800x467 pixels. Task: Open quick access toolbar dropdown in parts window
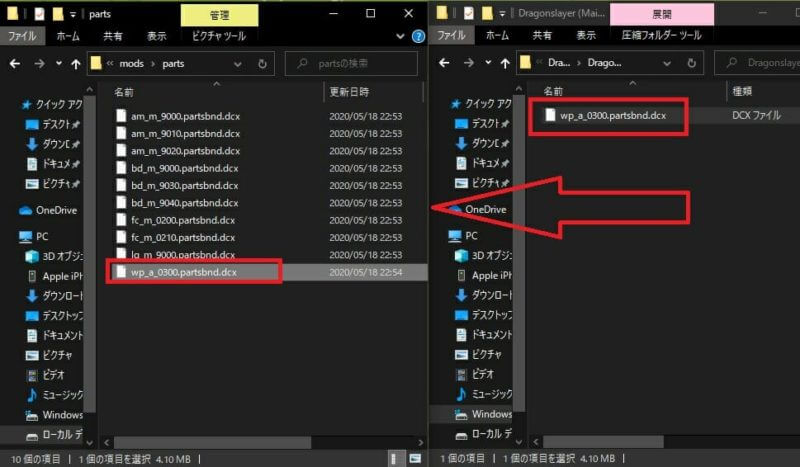(x=73, y=15)
